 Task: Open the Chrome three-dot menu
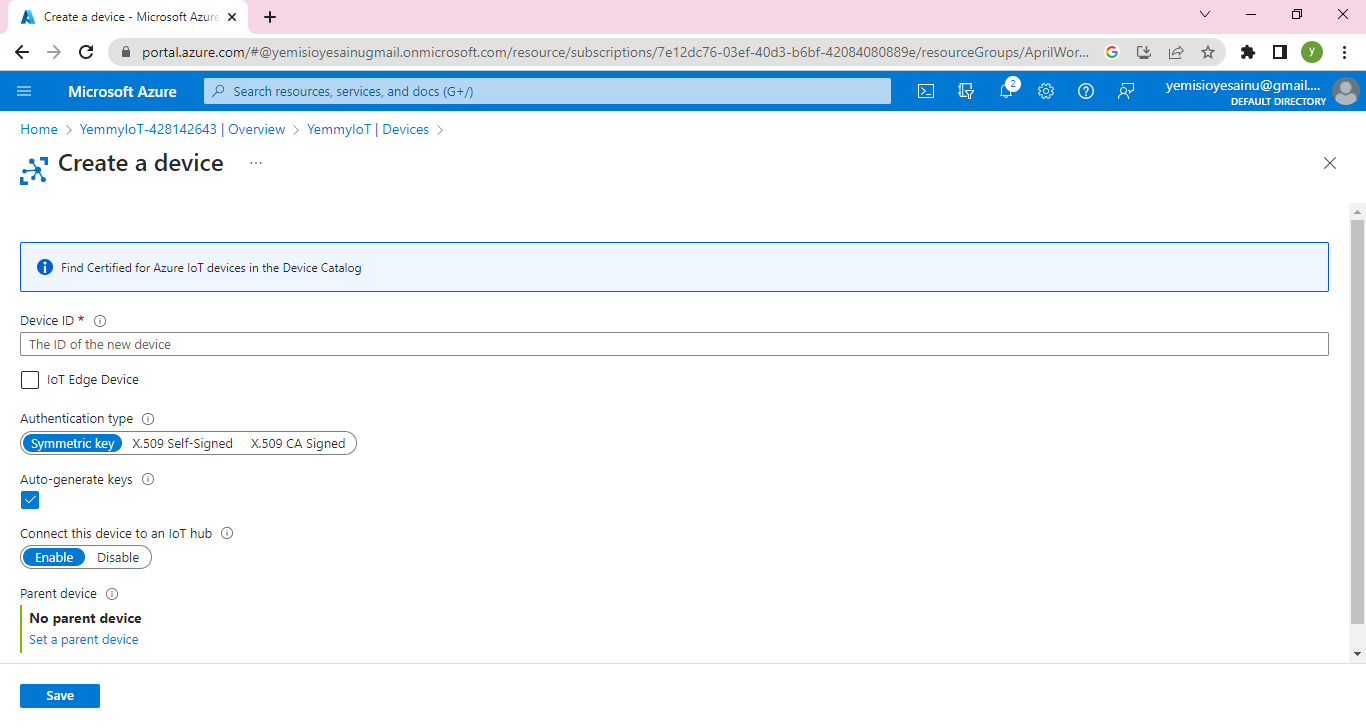point(1344,52)
